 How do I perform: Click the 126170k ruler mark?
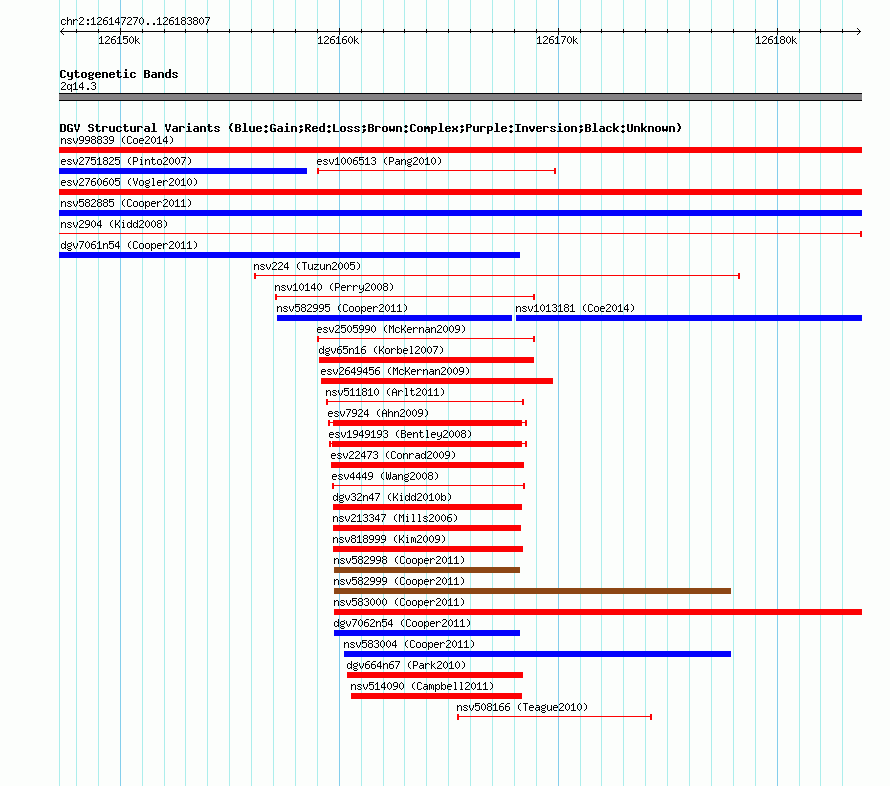click(x=557, y=40)
